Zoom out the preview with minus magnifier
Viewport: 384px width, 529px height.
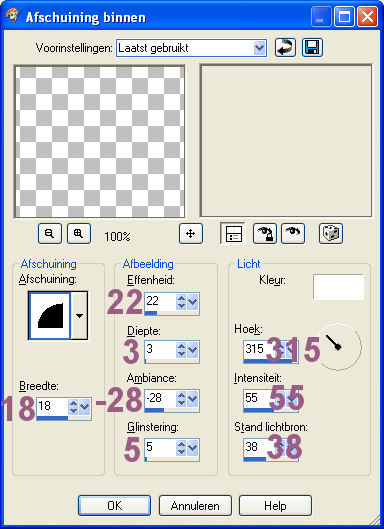tap(50, 233)
